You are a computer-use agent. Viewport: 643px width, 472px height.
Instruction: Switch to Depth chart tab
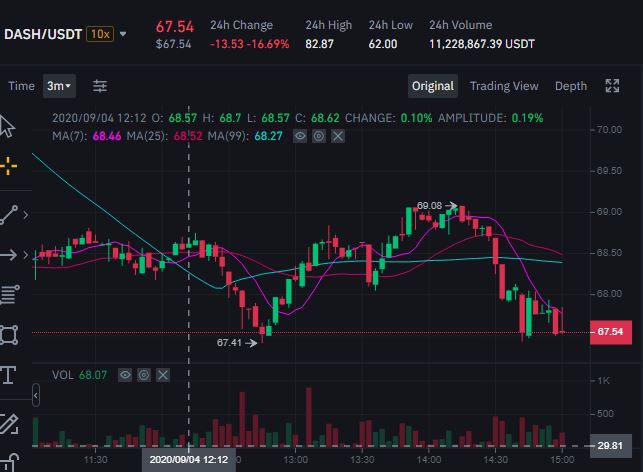click(x=571, y=86)
